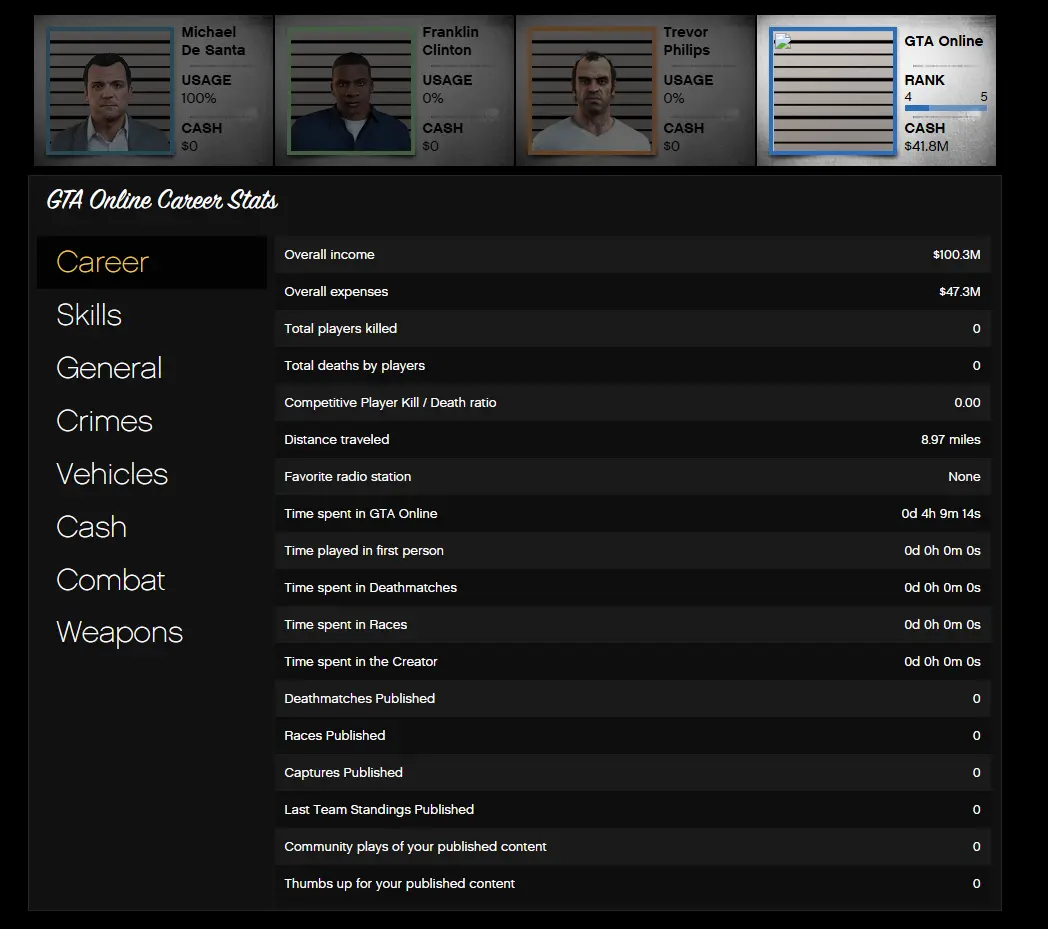Select Time spent in Races row
1048x929 pixels.
coord(632,624)
